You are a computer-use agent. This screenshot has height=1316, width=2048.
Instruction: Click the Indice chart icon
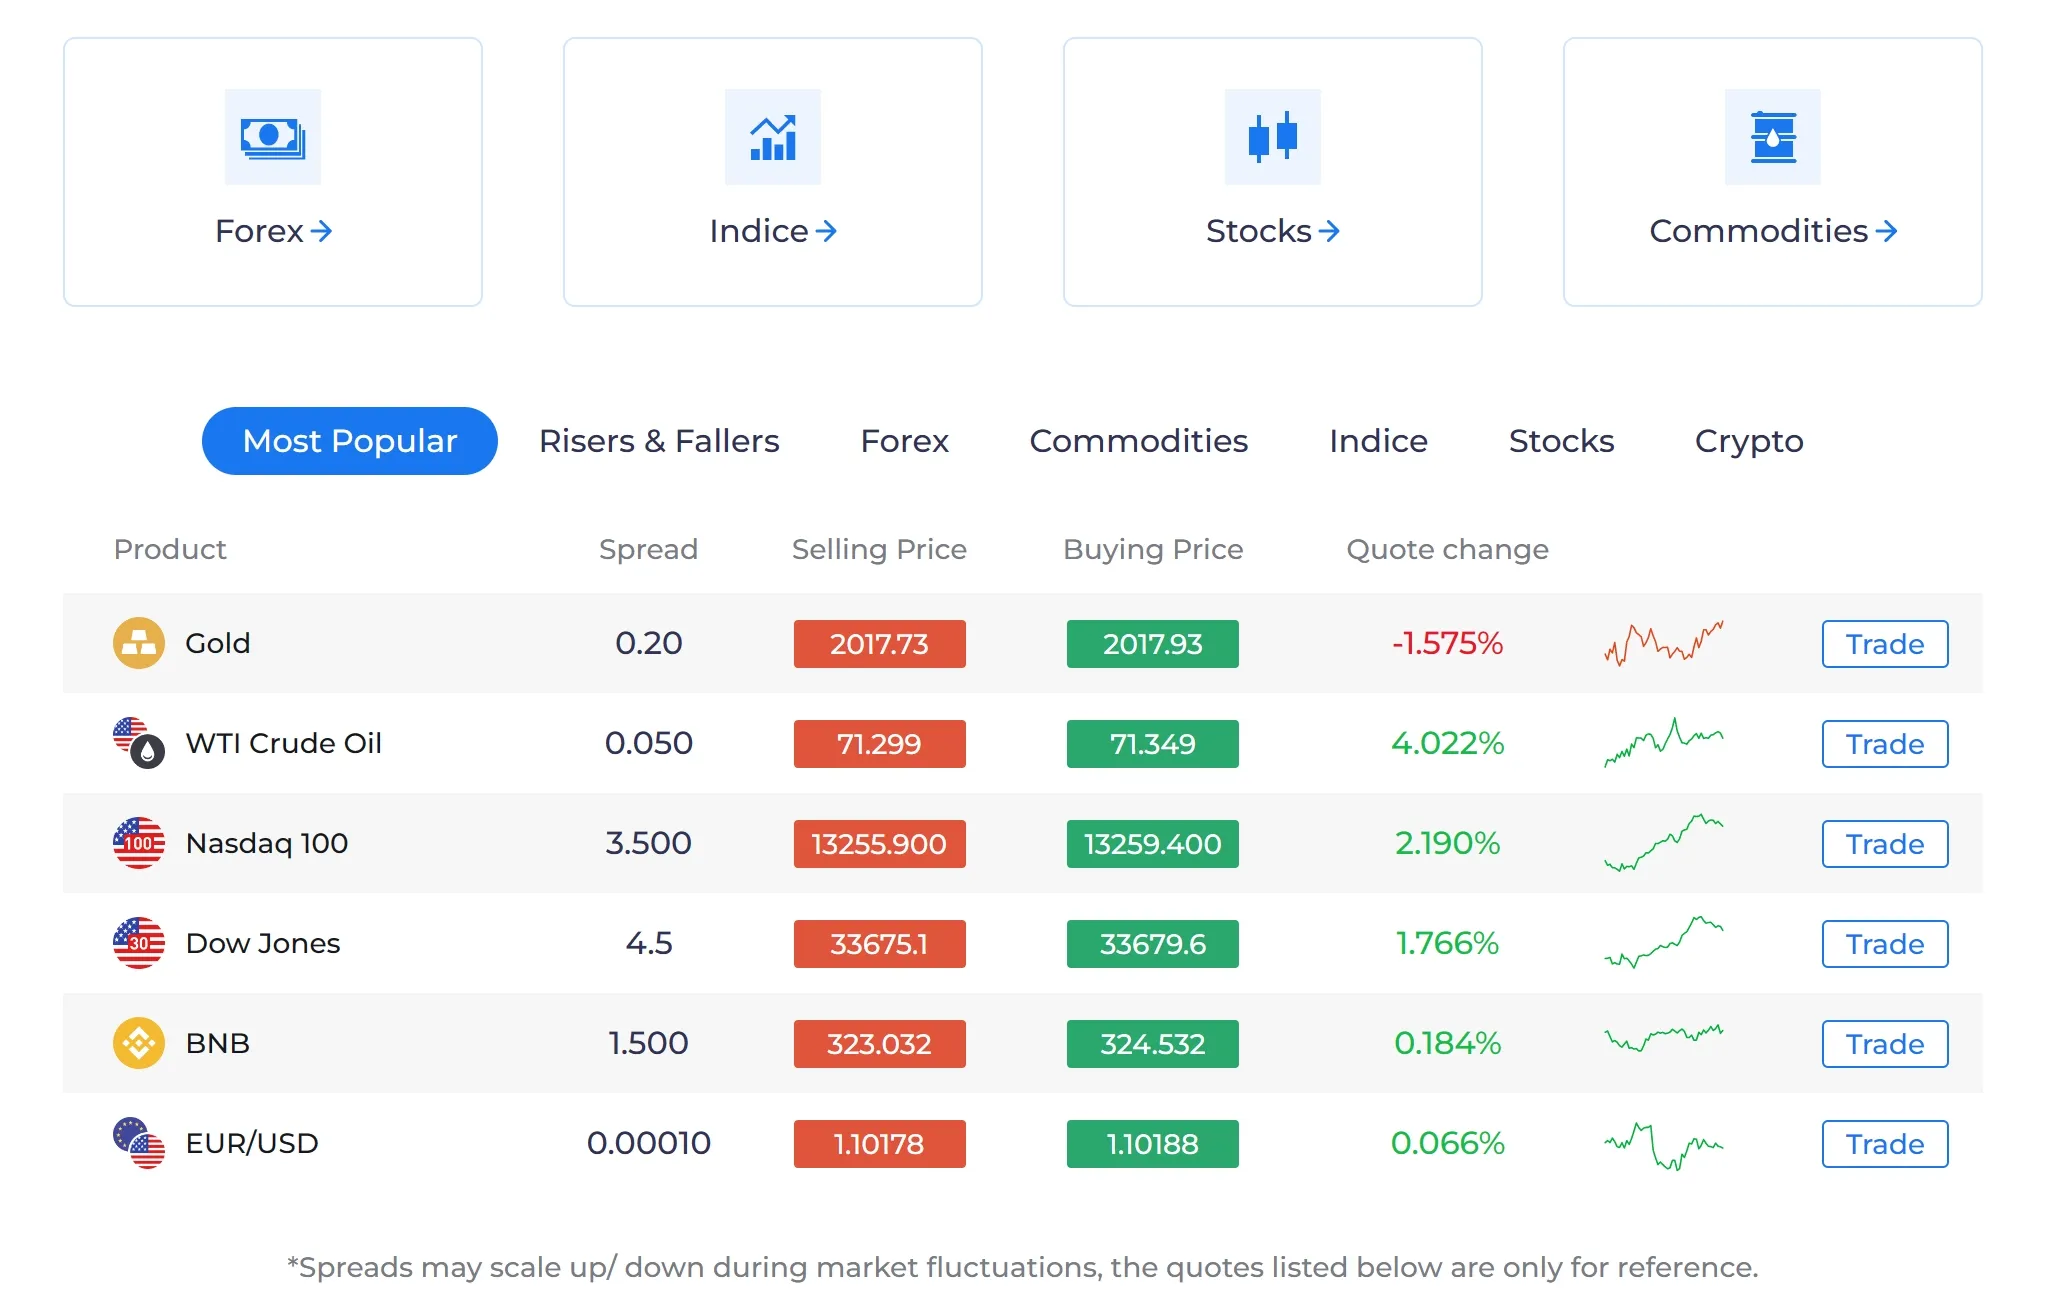(773, 137)
